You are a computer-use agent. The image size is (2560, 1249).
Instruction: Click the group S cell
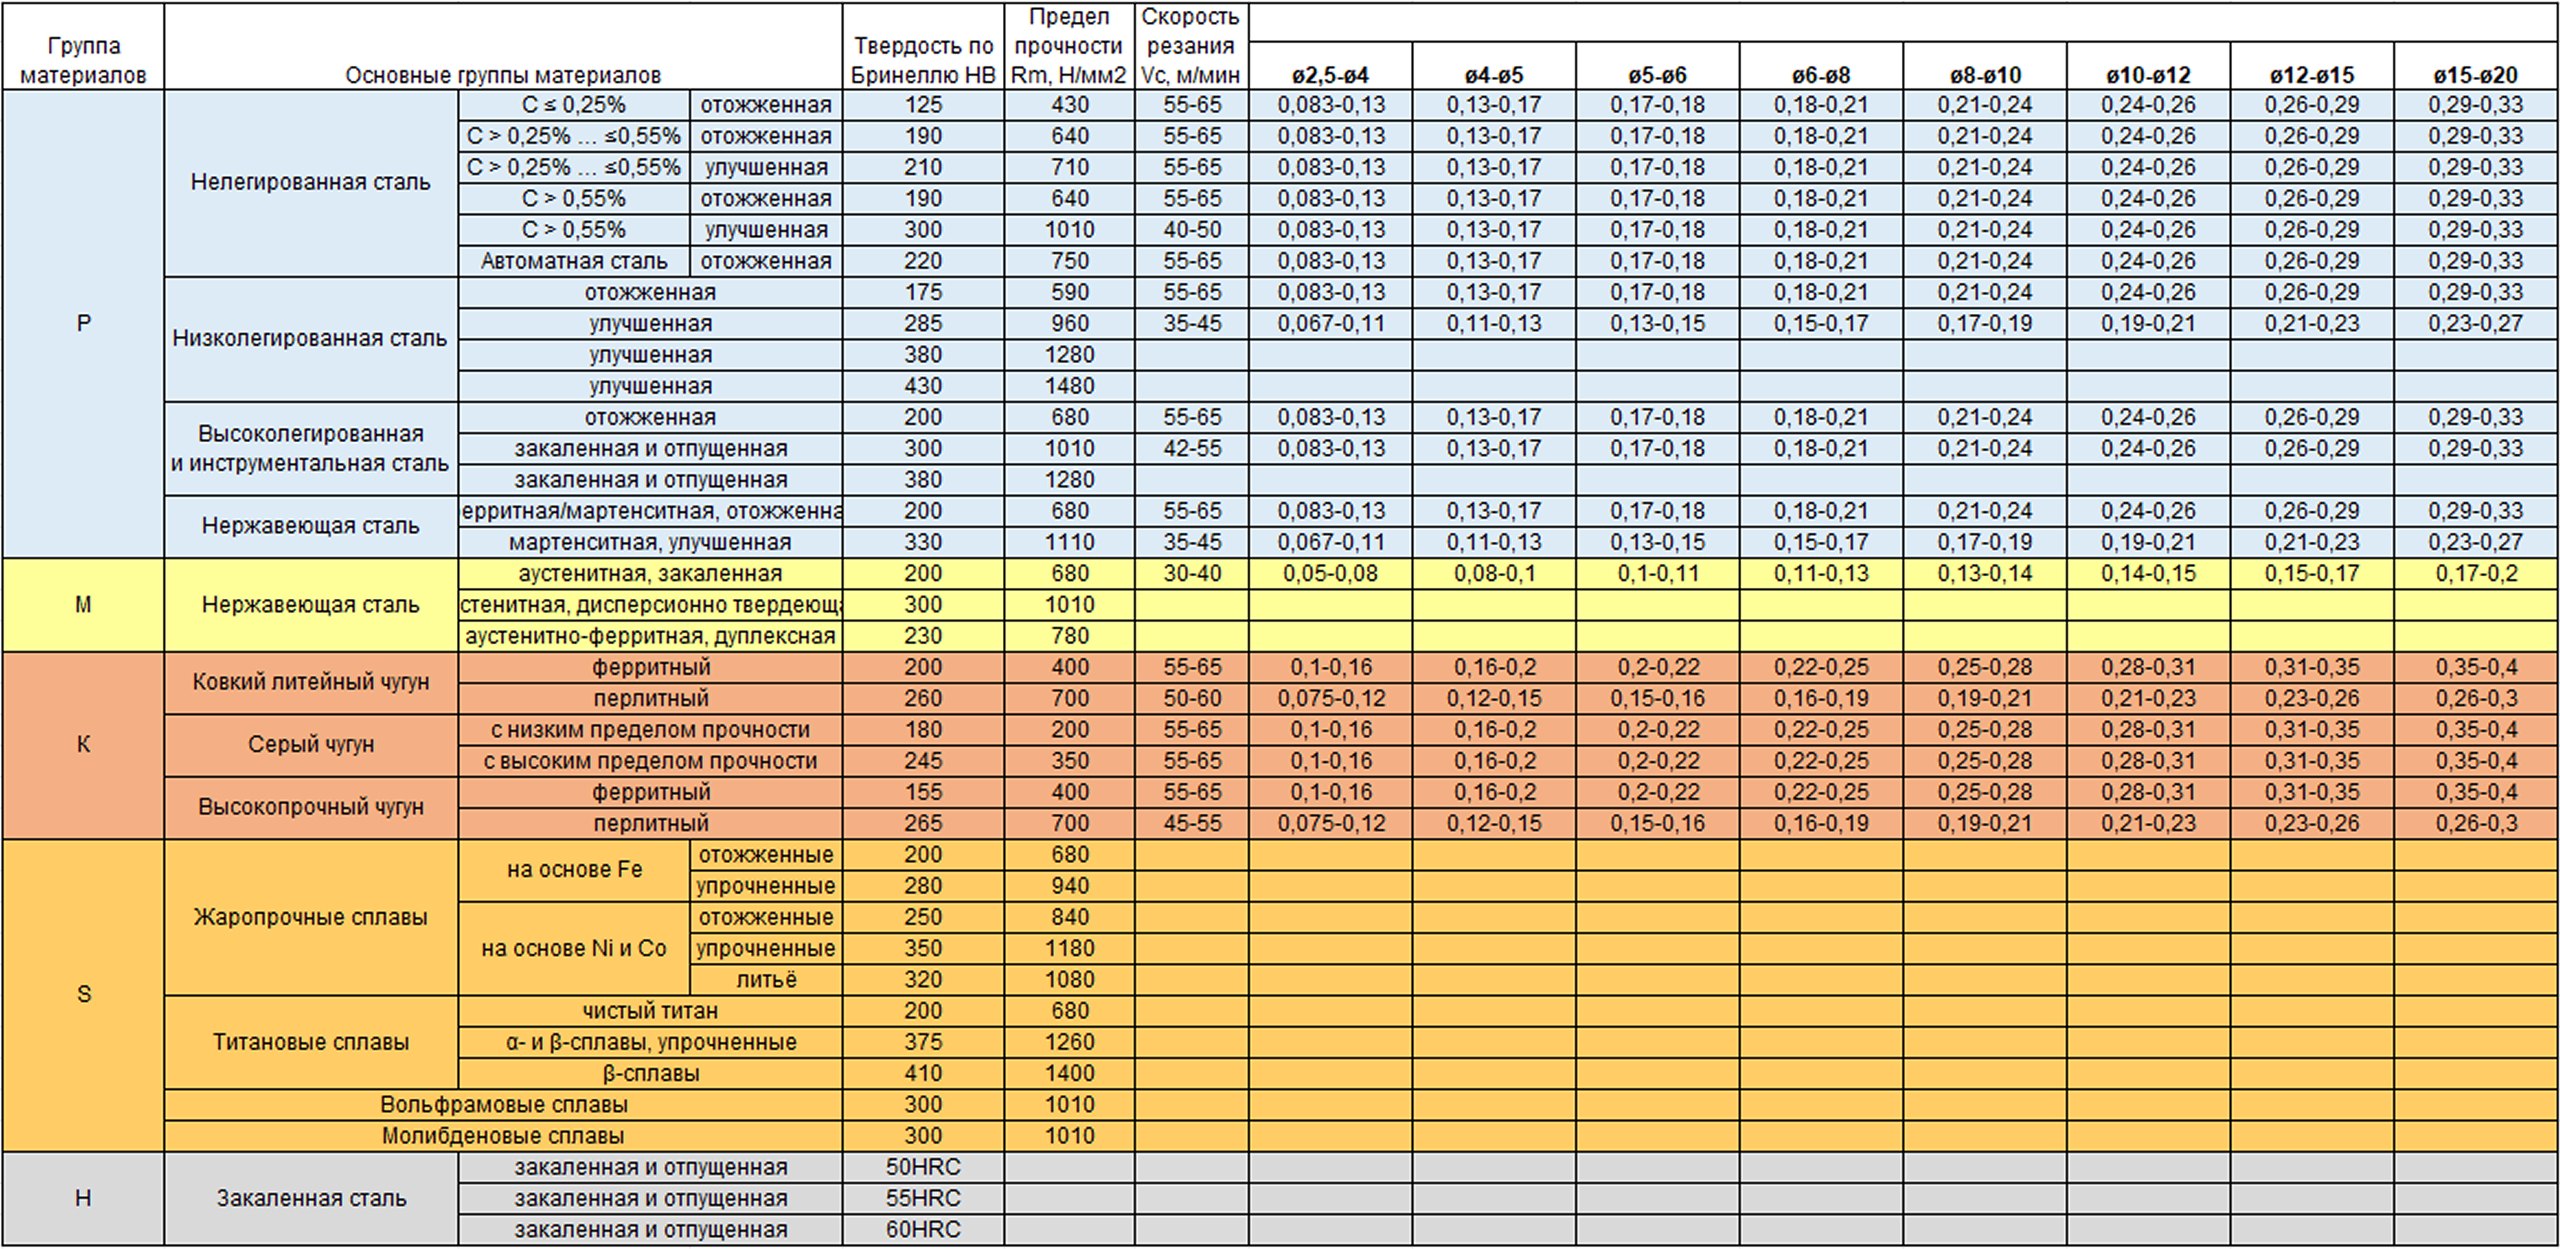[83, 994]
